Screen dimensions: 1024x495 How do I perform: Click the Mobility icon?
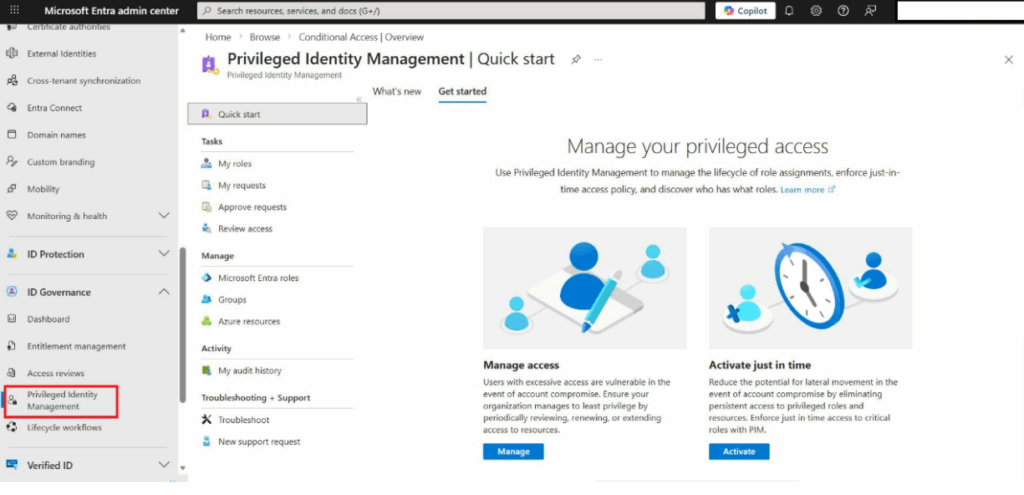click(12, 189)
